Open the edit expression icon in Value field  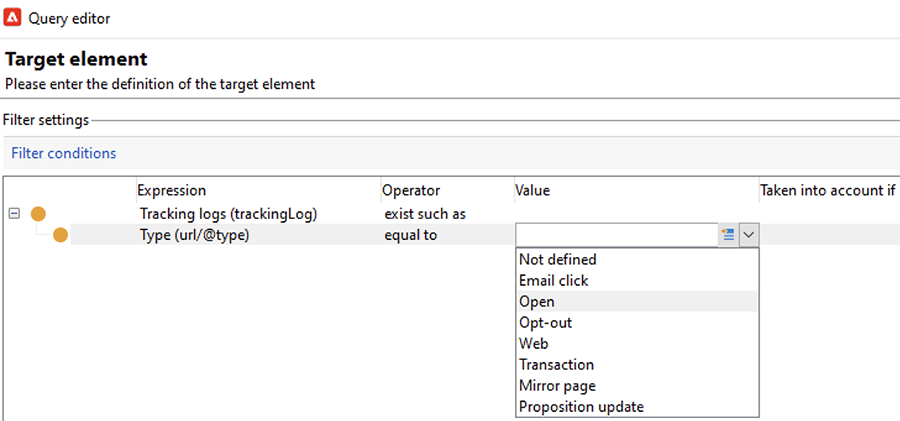point(727,235)
